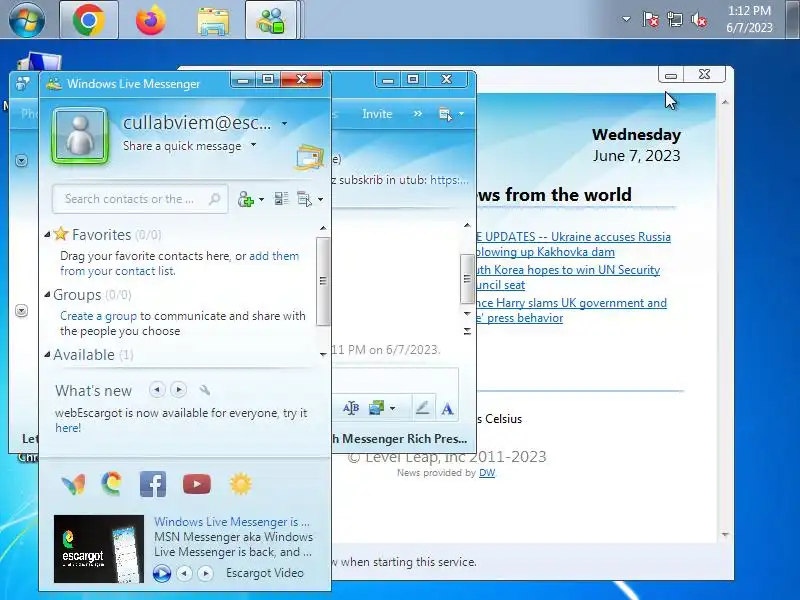Click the contact list scrollbar thumb

click(323, 281)
